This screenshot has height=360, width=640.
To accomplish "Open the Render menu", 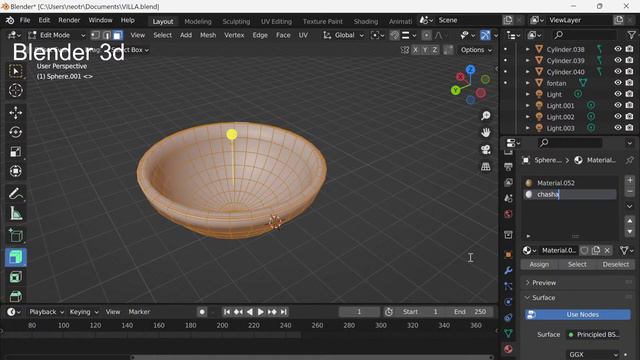I will (x=69, y=20).
